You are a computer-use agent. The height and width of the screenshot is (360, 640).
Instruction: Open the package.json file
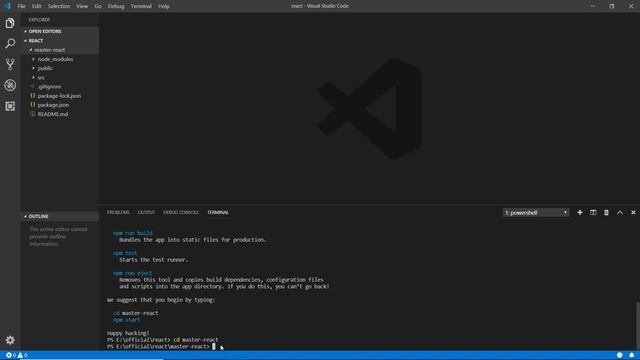pyautogui.click(x=60, y=105)
